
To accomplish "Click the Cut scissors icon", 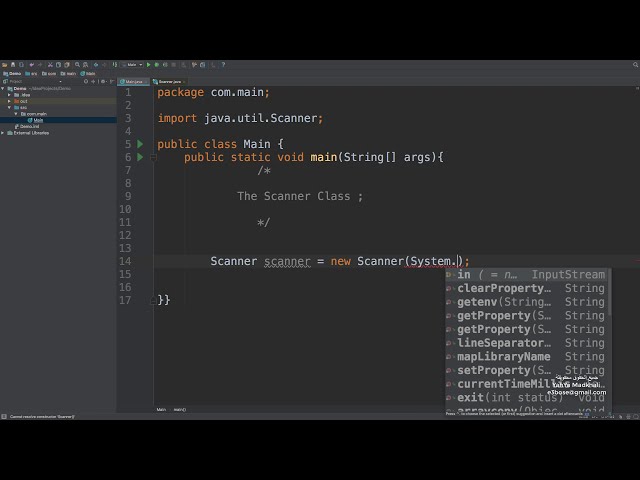I will pos(50,65).
